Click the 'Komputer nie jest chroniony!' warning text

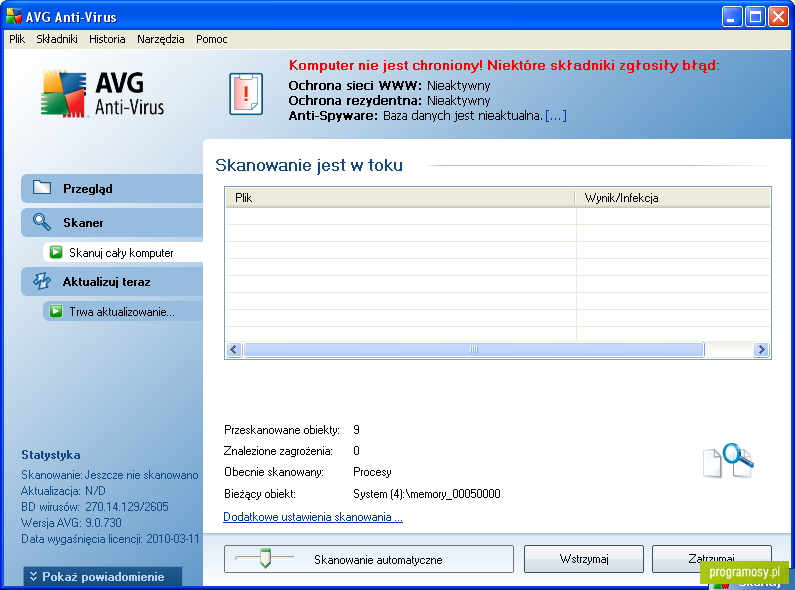click(x=386, y=65)
